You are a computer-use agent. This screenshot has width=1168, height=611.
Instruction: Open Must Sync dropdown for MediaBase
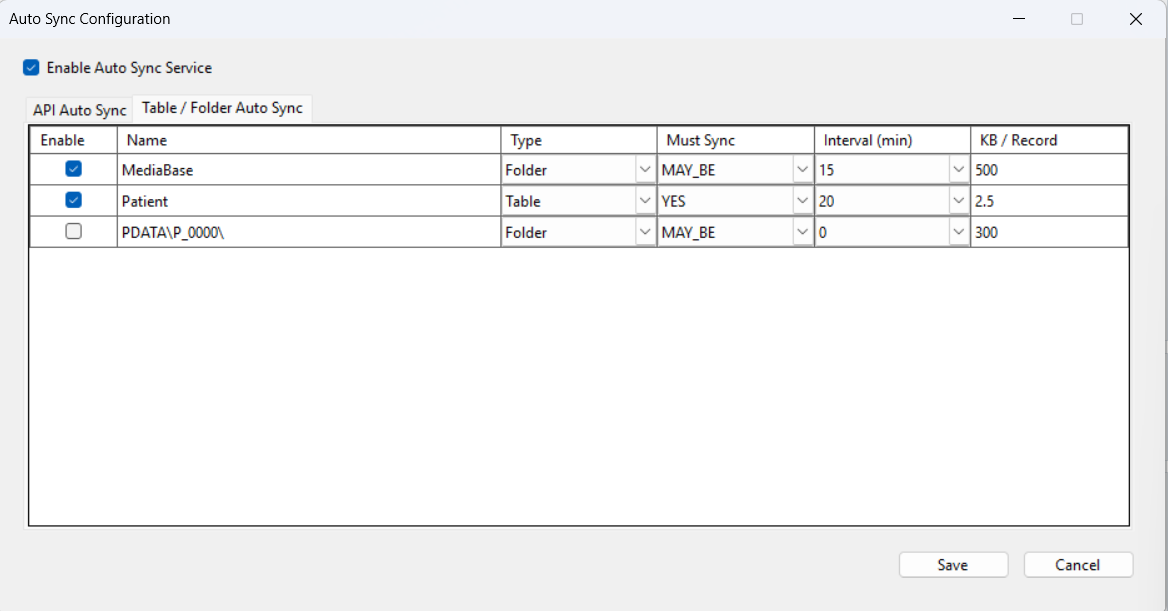pyautogui.click(x=802, y=170)
